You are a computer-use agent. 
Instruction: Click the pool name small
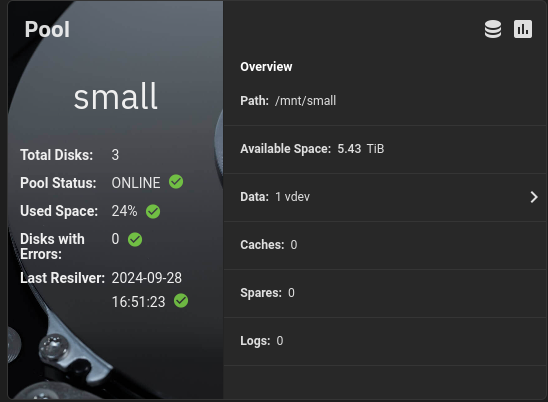pyautogui.click(x=116, y=96)
